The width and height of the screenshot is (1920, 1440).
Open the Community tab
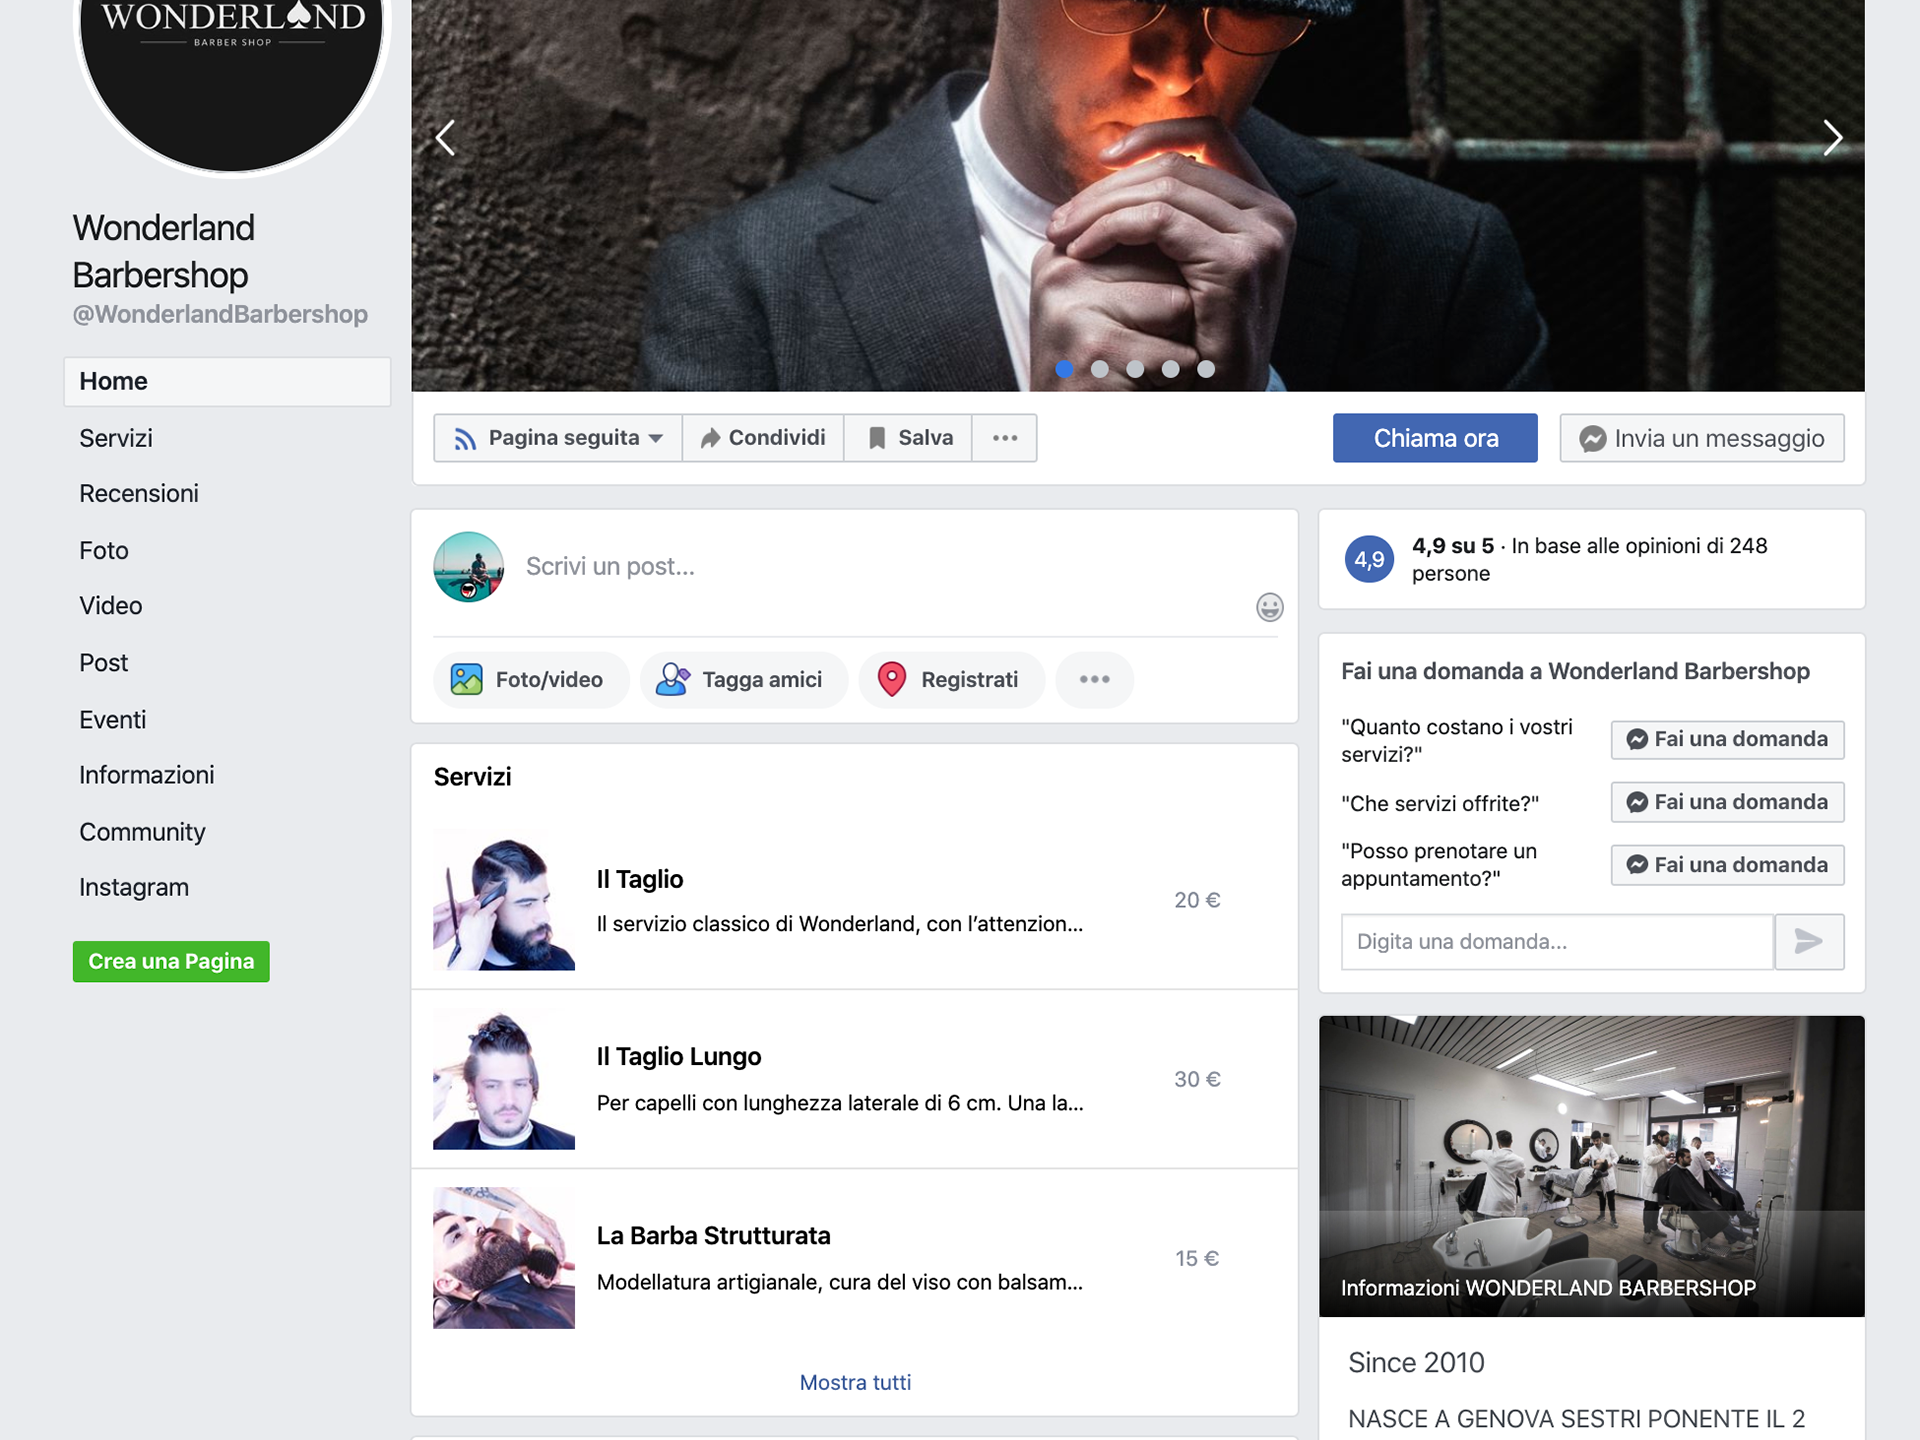coord(142,831)
